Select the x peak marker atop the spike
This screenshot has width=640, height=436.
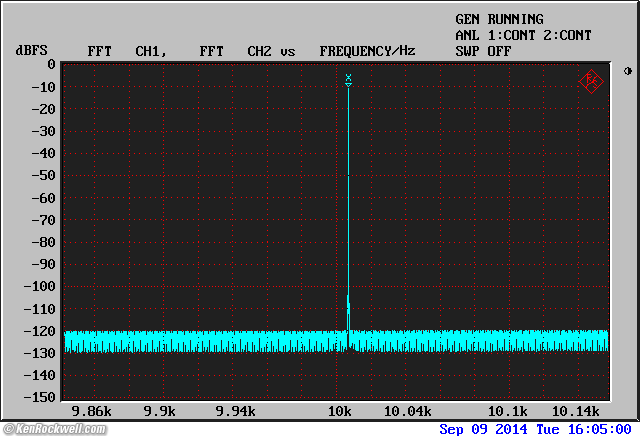(x=348, y=77)
